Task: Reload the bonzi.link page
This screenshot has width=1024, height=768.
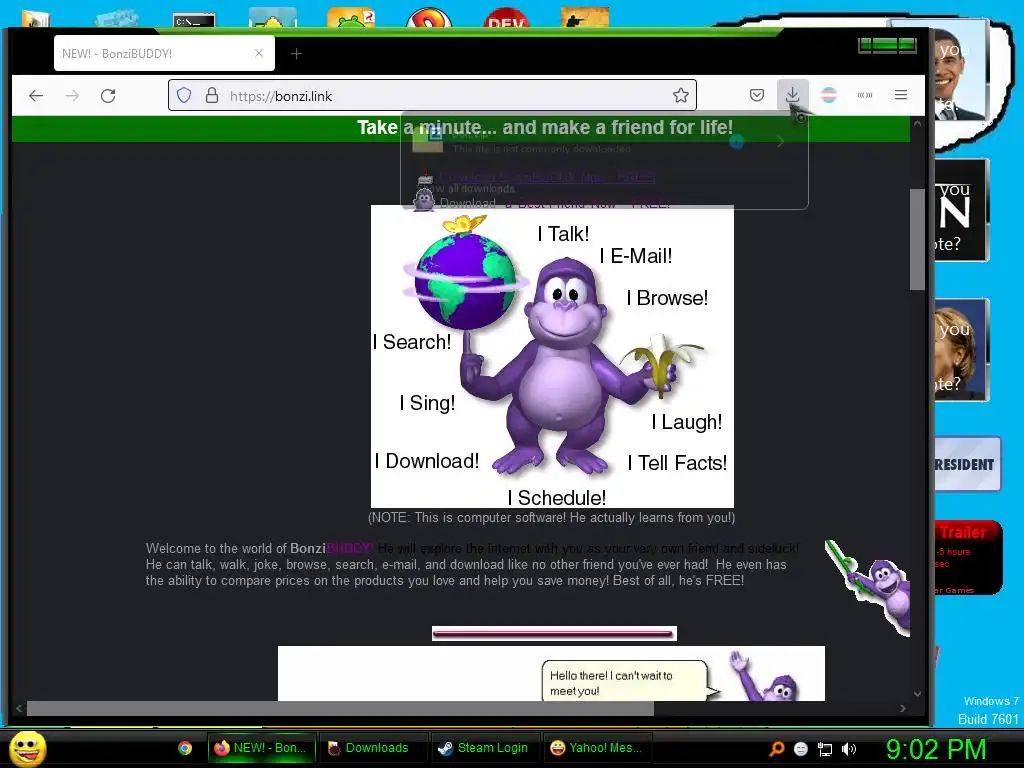Action: [x=108, y=96]
